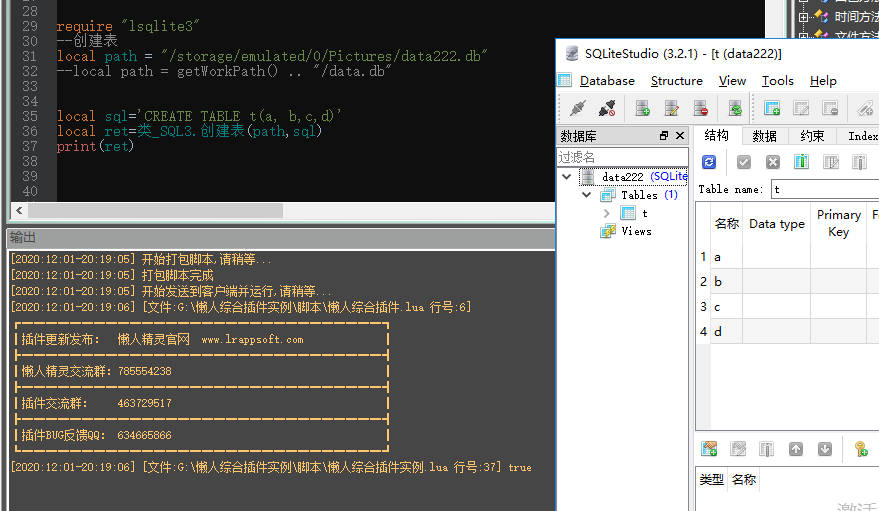Open the Tools menu

click(x=778, y=81)
